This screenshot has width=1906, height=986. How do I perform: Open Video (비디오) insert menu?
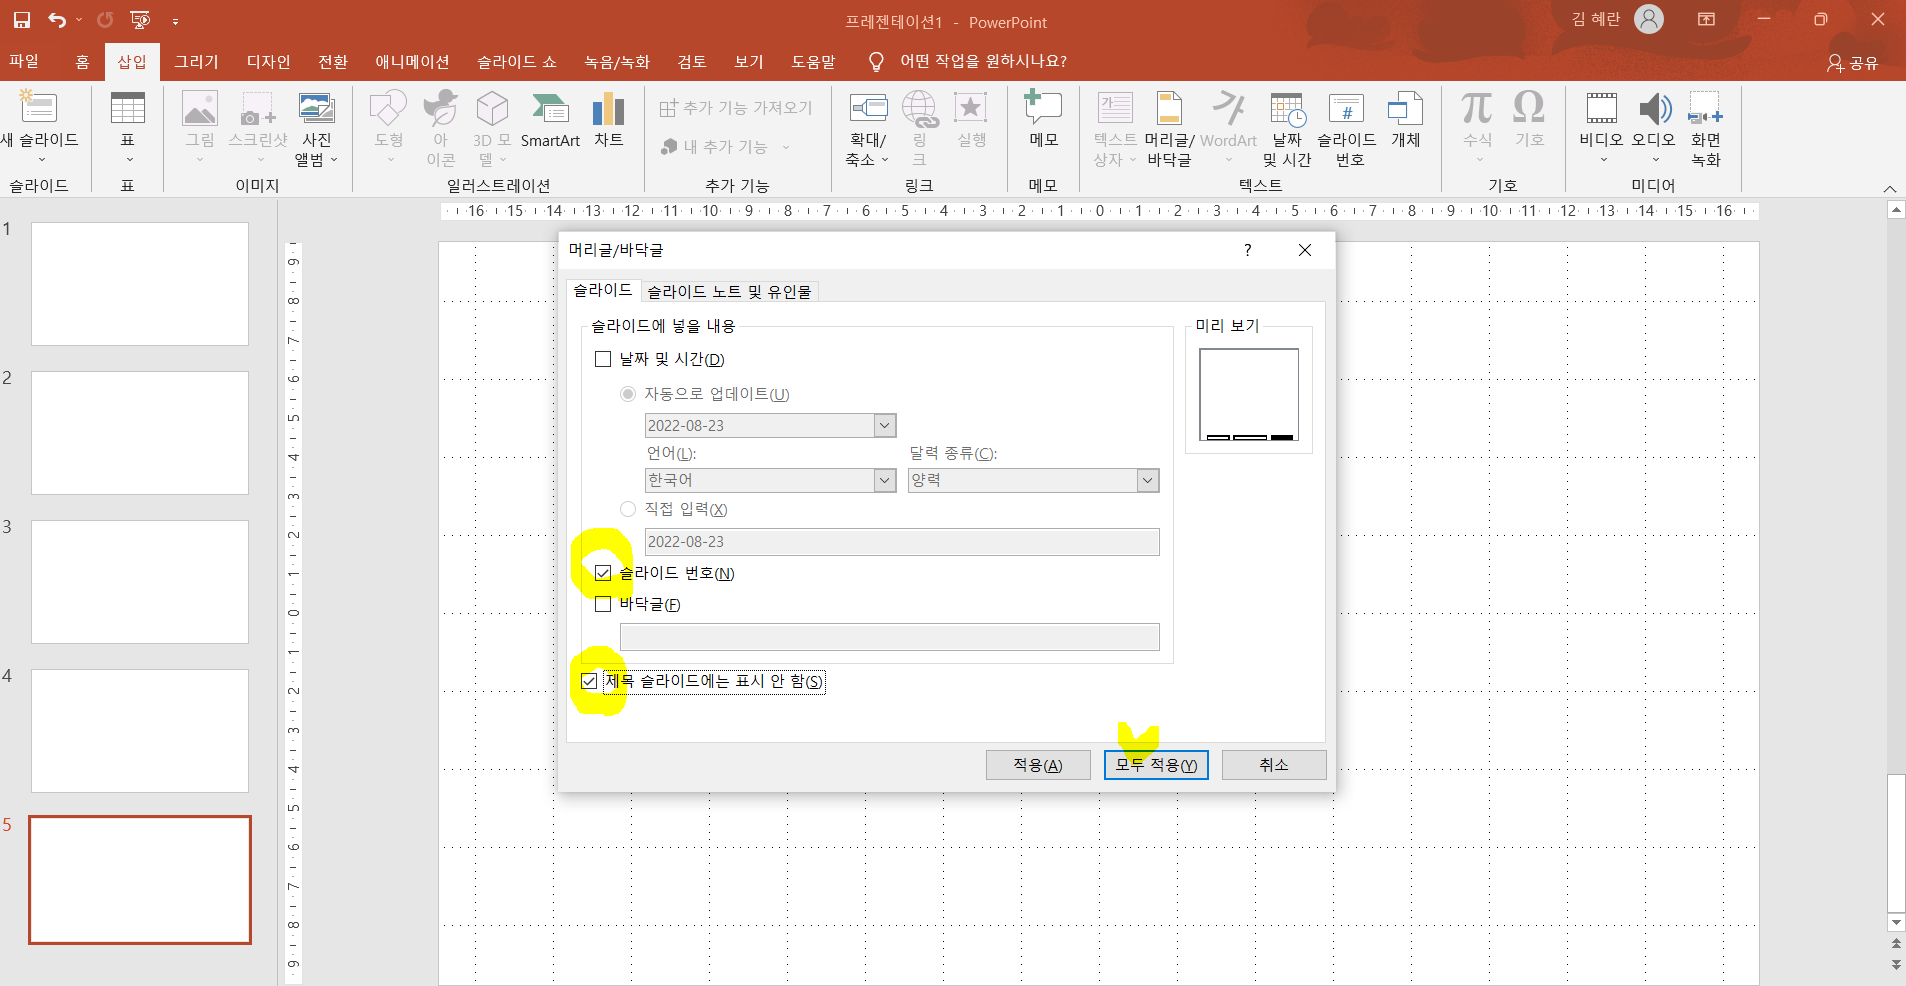tap(1601, 128)
